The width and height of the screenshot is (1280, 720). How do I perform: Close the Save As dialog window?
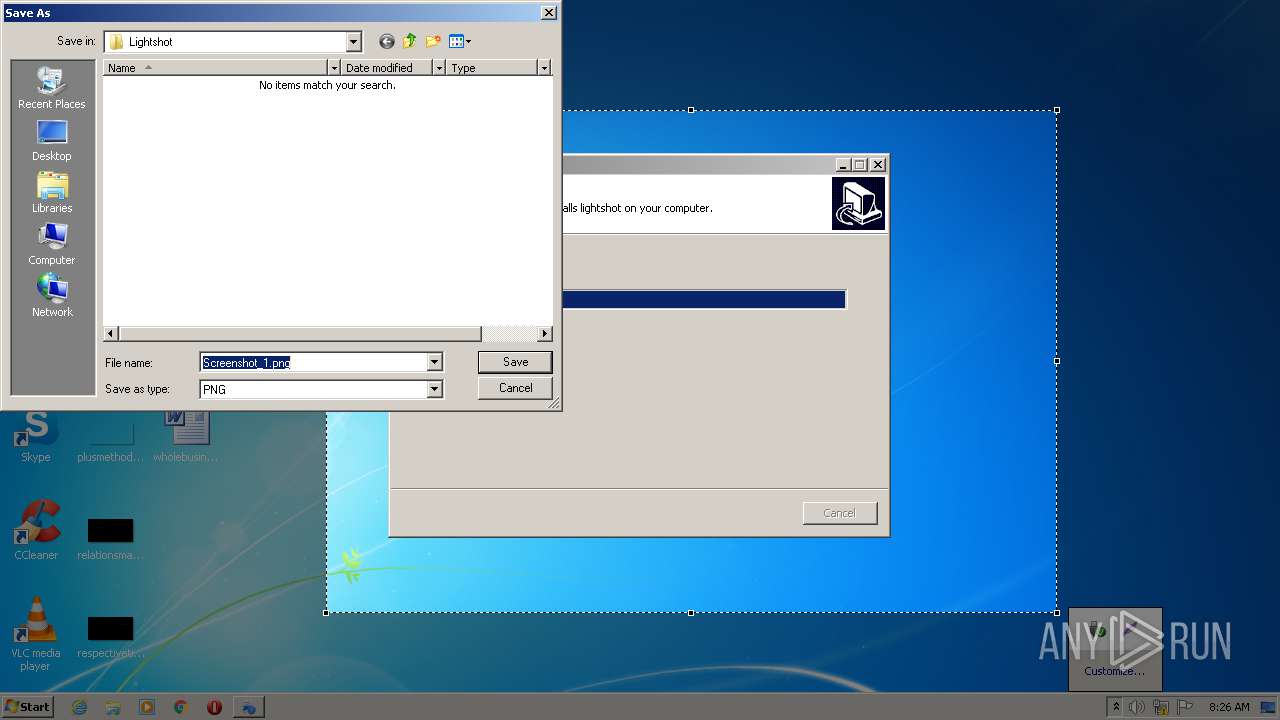[549, 12]
